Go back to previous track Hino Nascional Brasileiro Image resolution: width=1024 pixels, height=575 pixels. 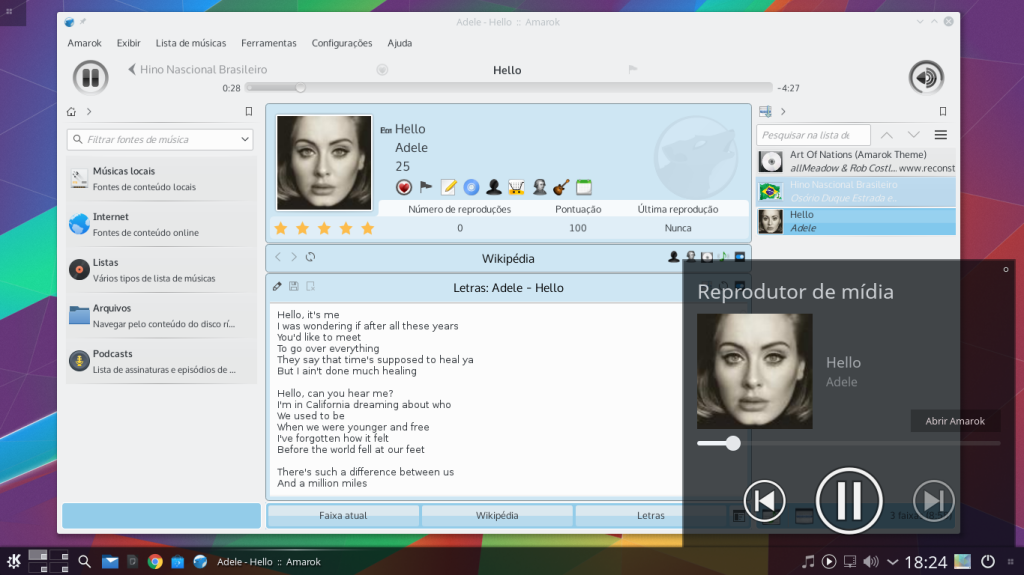[x=197, y=69]
